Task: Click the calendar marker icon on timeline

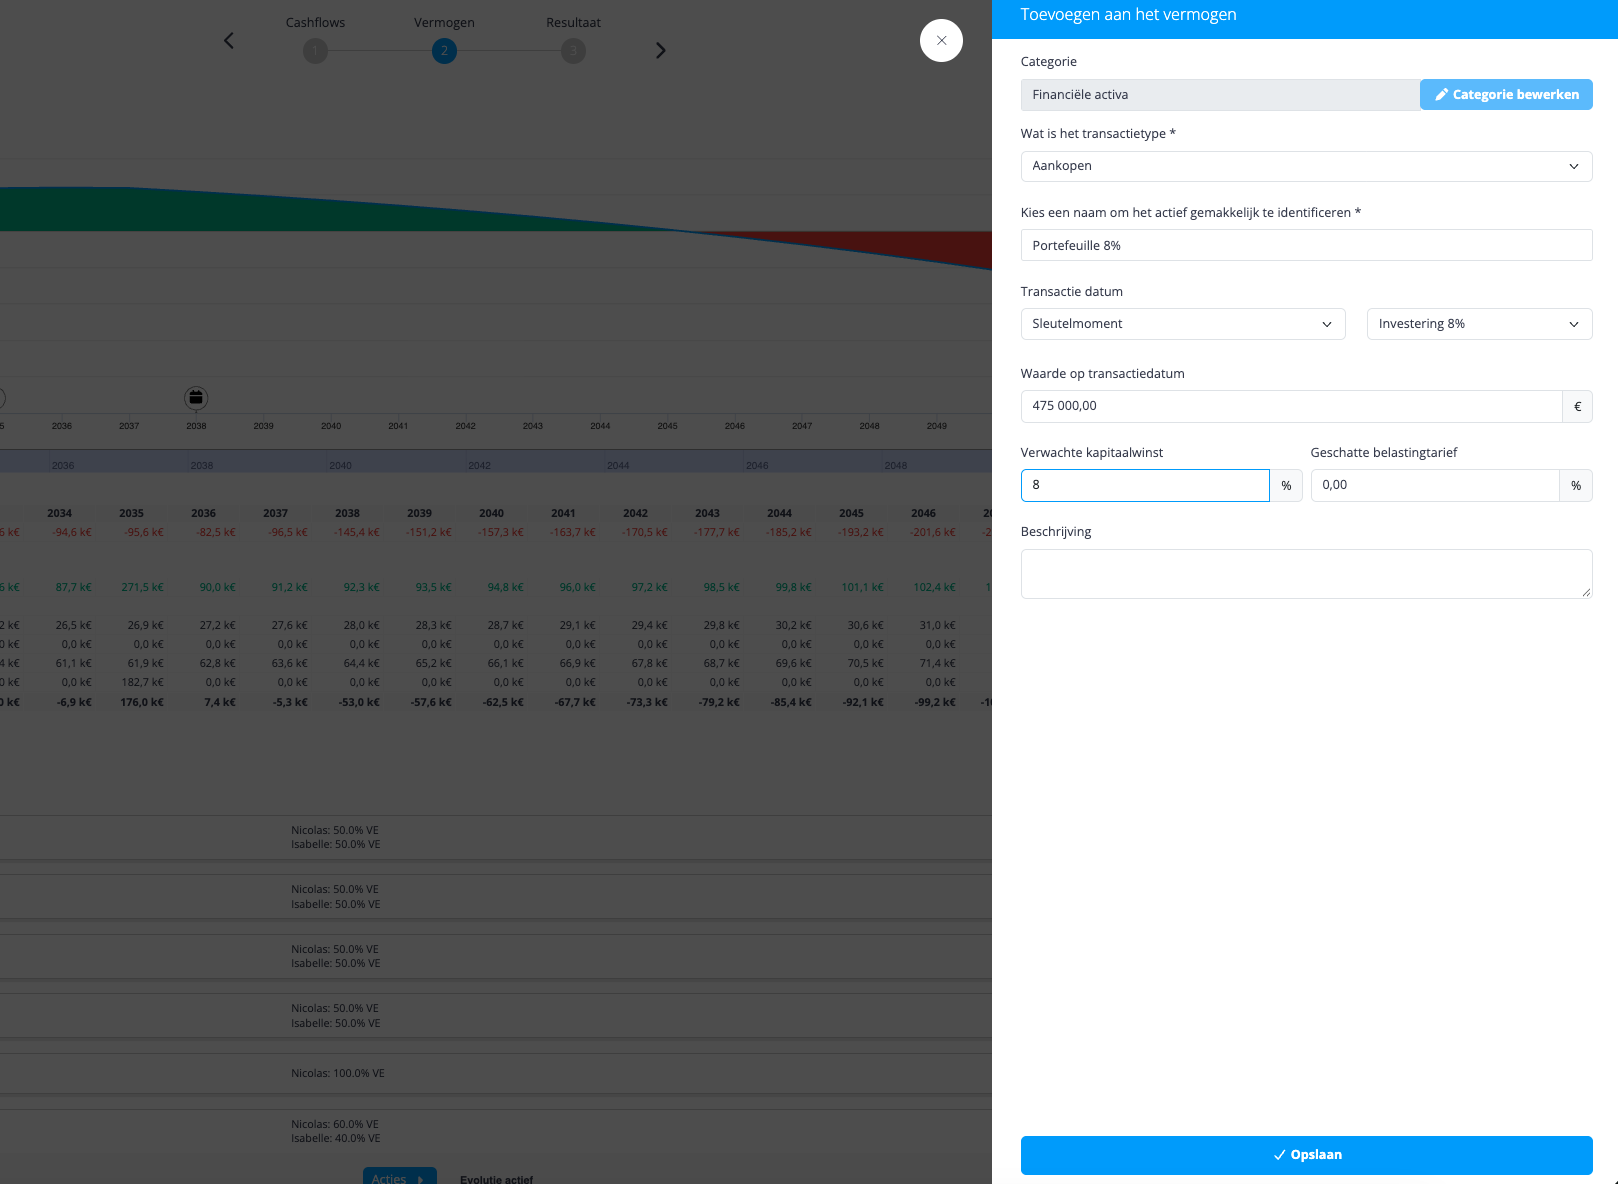Action: point(196,398)
